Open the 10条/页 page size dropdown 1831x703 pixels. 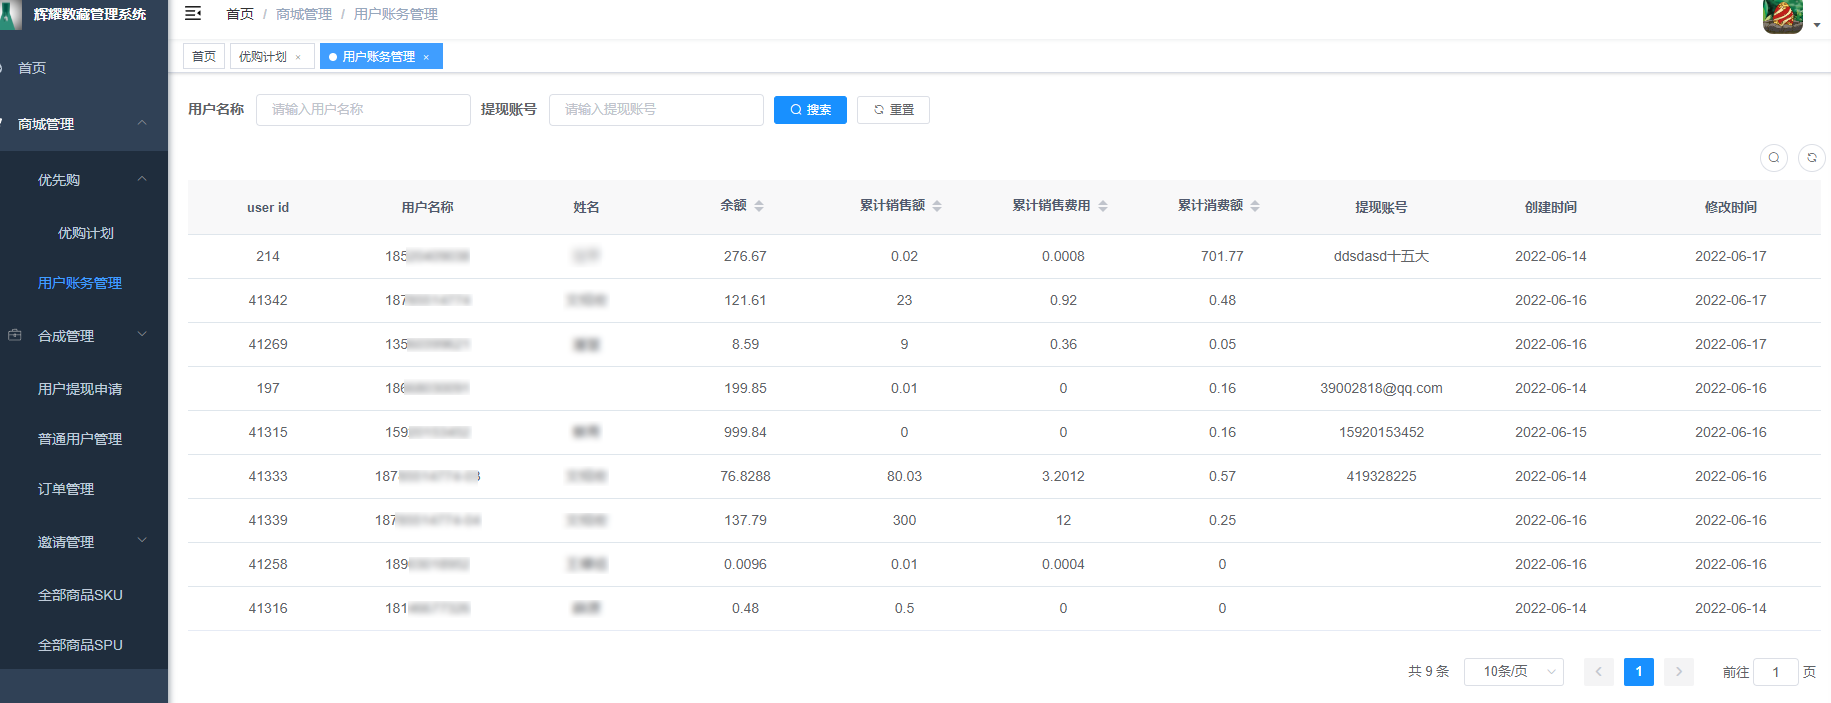point(1513,672)
